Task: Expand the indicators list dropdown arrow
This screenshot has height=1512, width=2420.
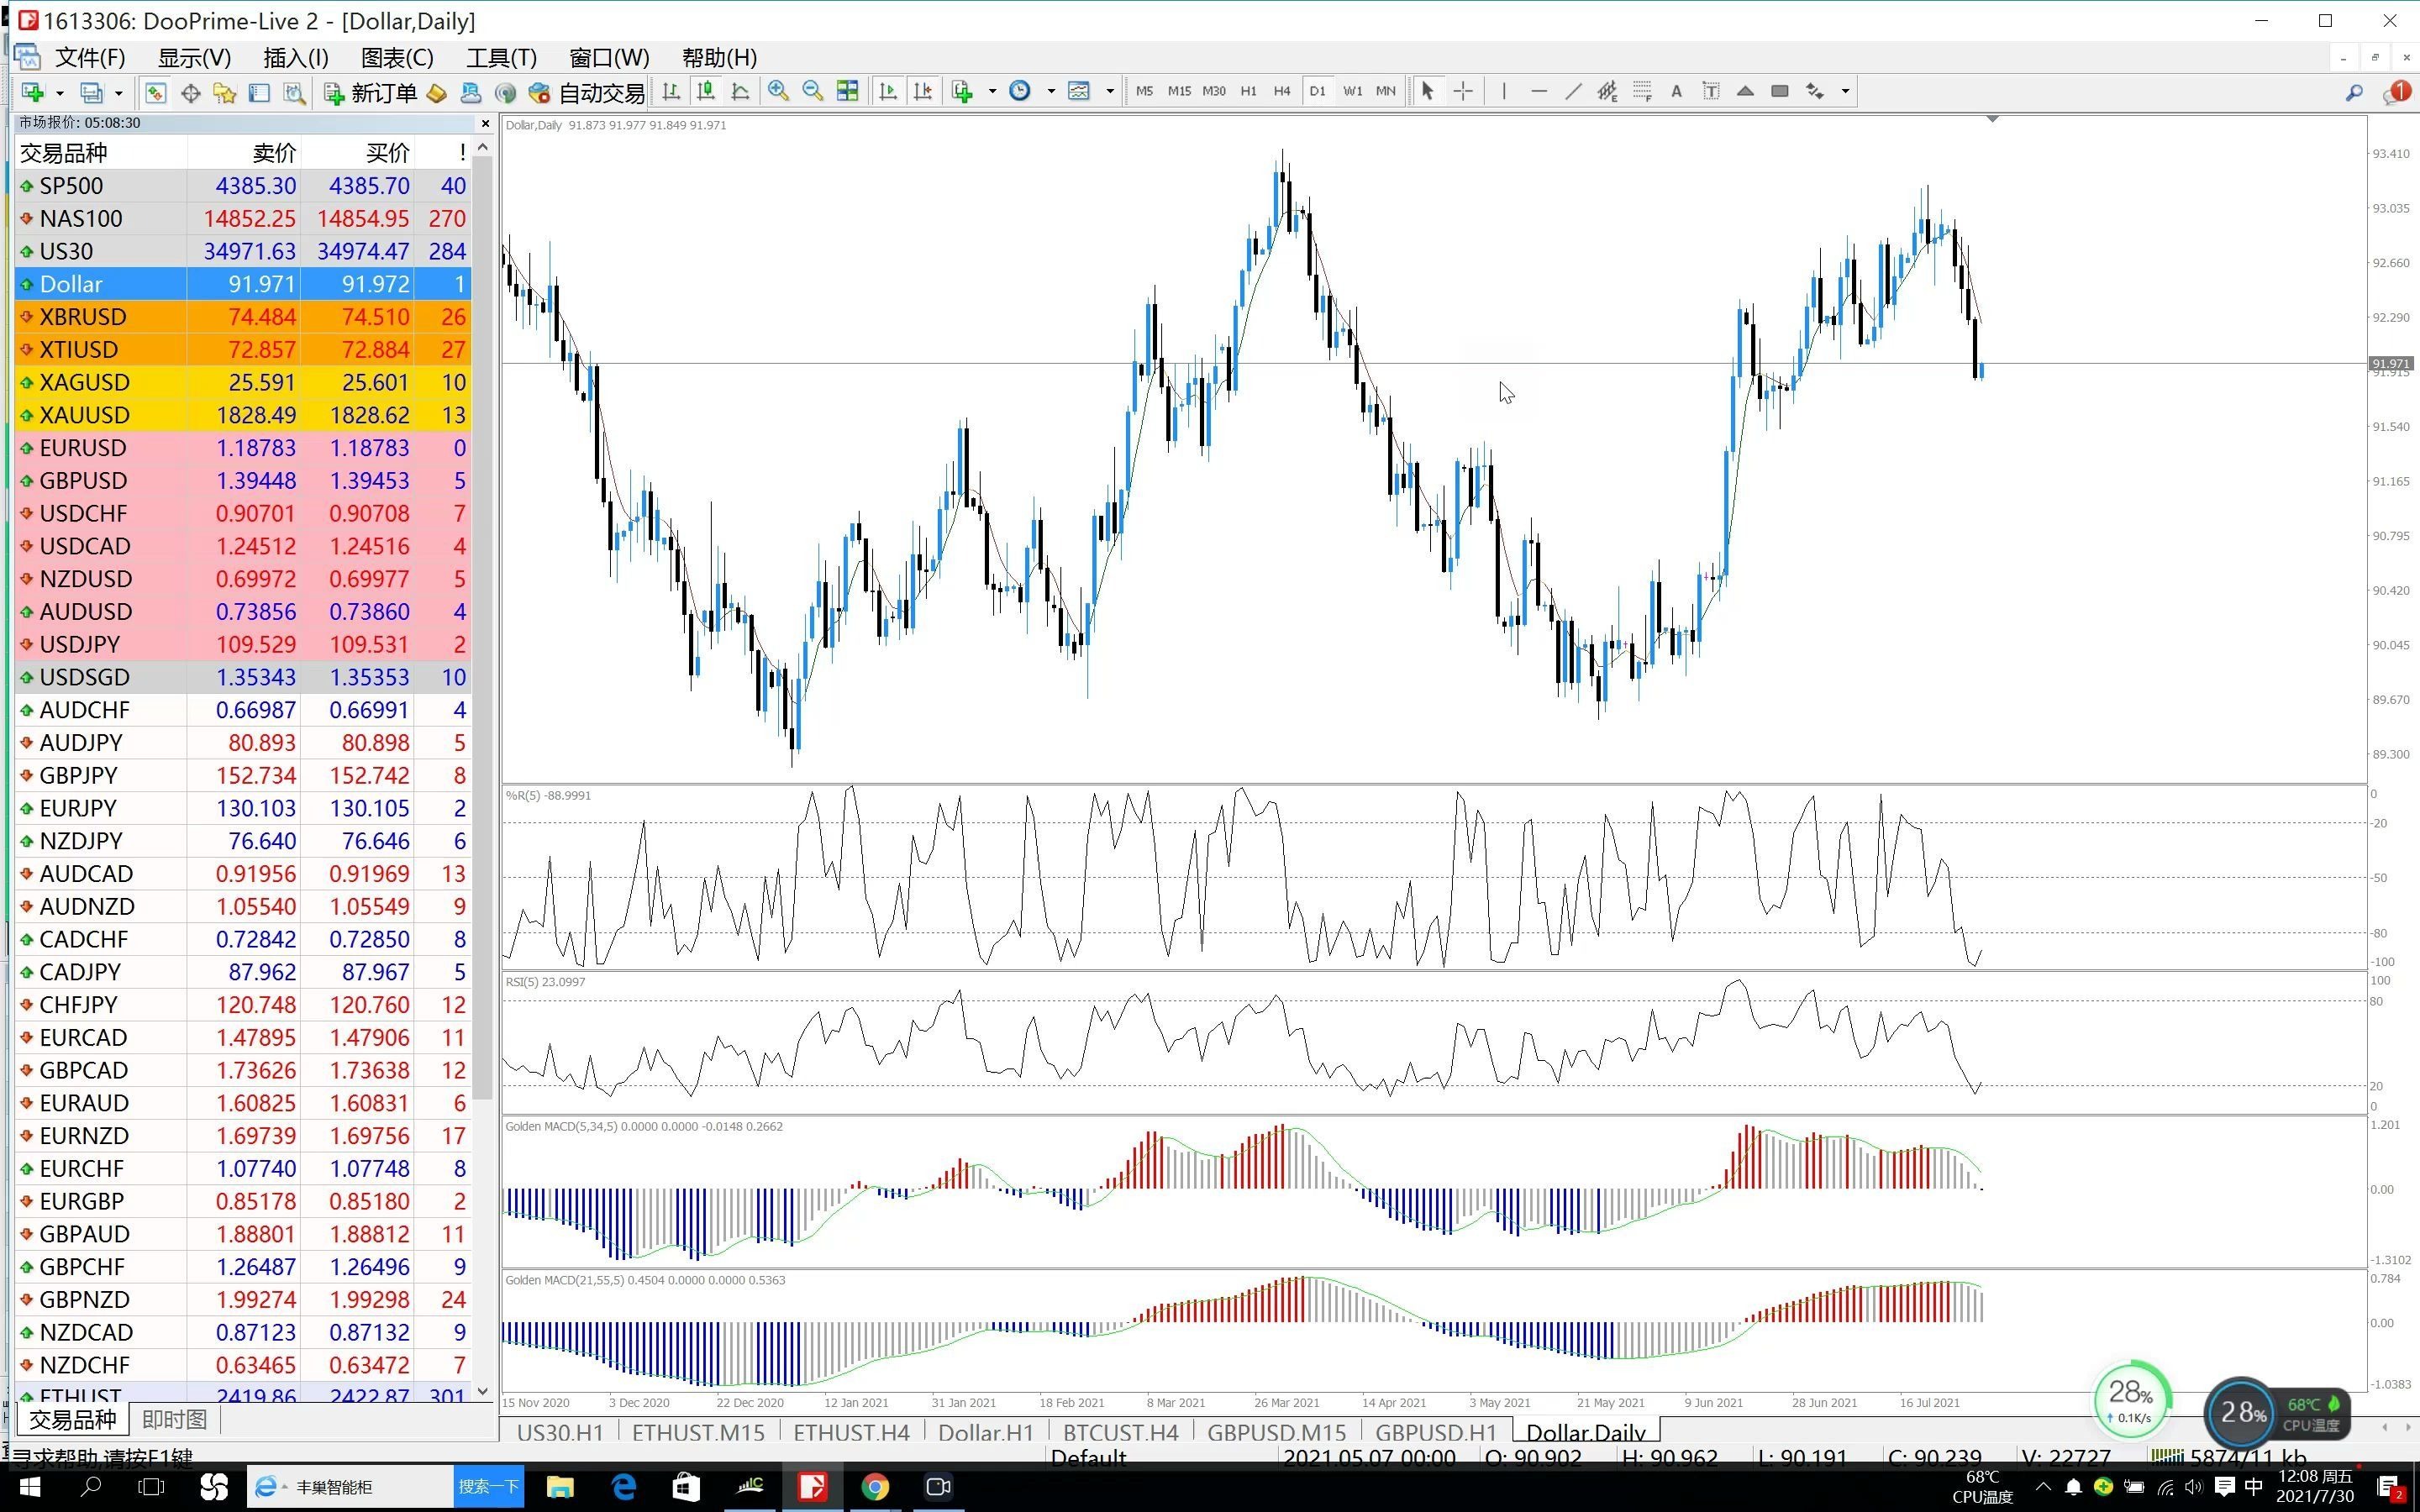Action: point(992,91)
